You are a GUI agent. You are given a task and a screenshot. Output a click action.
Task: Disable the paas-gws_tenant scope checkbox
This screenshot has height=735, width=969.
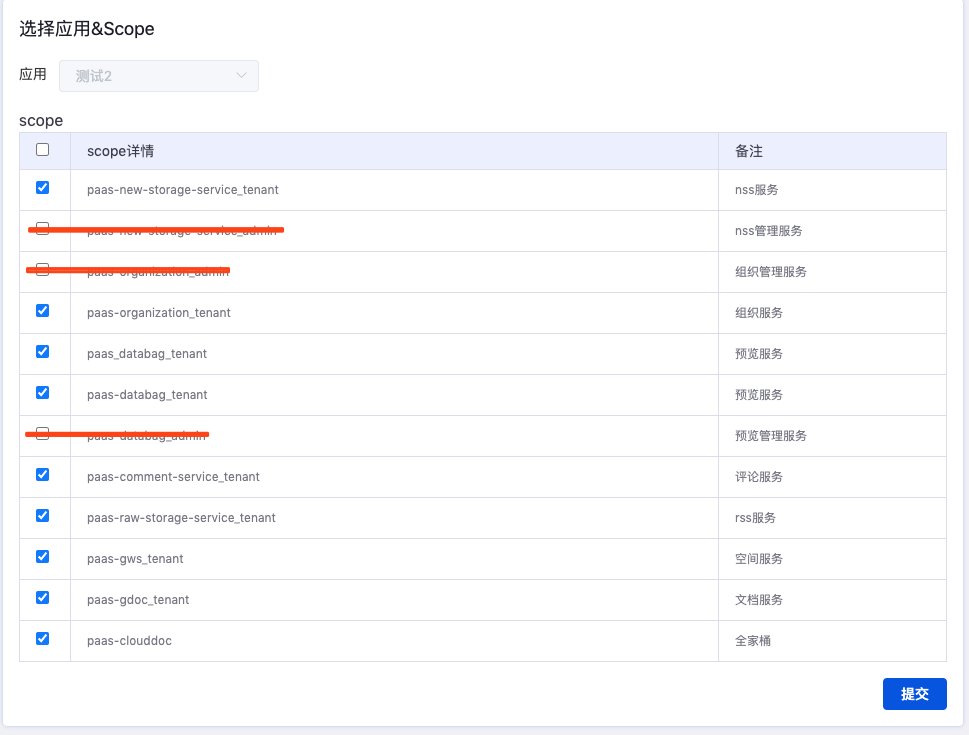click(x=43, y=556)
